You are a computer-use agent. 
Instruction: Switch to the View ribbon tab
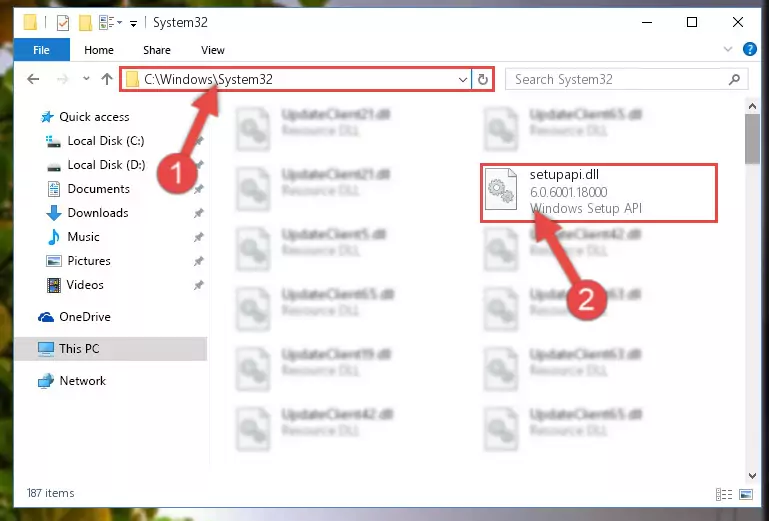tap(213, 50)
